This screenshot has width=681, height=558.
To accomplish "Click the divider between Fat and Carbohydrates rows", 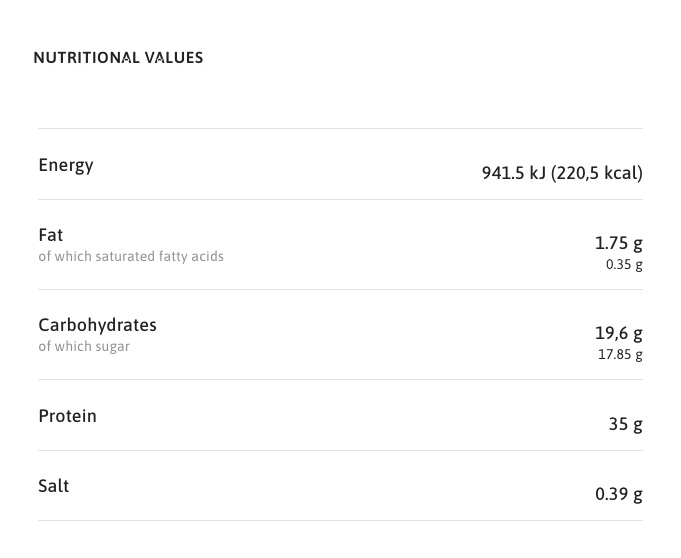I will pos(340,290).
